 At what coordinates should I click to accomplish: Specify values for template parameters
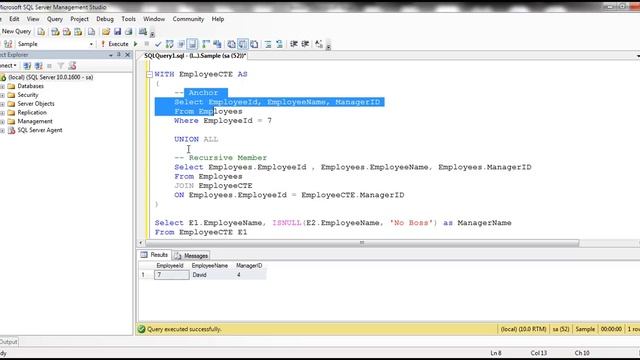point(319,44)
